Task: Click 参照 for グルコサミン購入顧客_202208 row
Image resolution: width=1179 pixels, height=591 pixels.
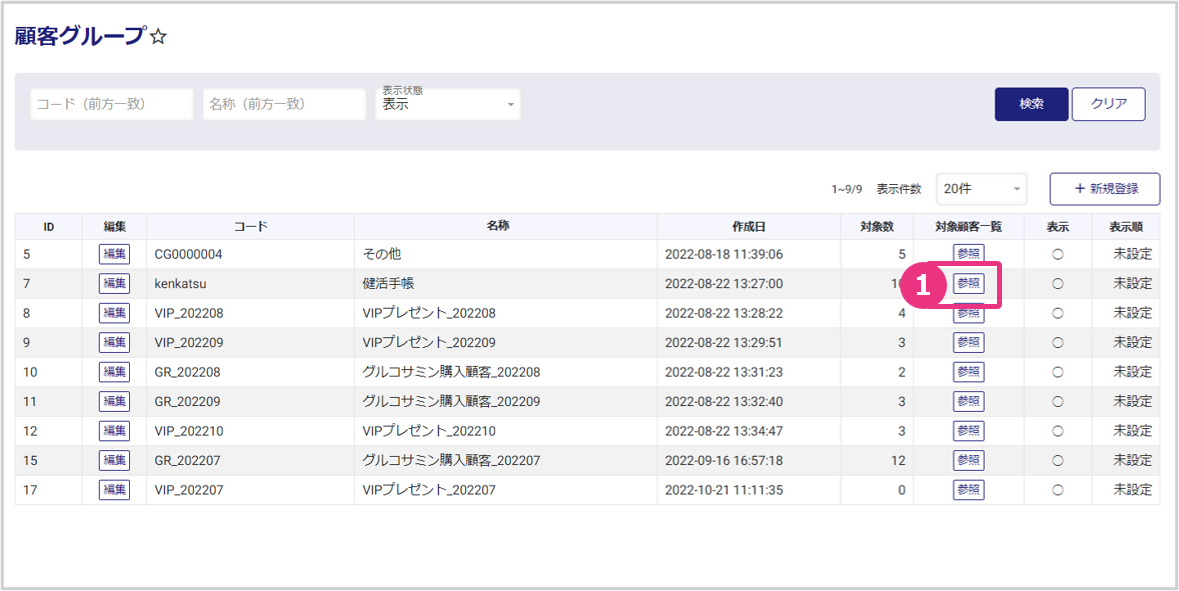Action: click(968, 372)
